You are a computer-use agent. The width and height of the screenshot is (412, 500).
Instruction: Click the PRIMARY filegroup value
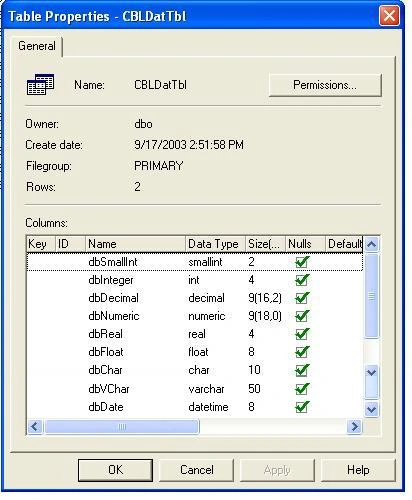159,166
